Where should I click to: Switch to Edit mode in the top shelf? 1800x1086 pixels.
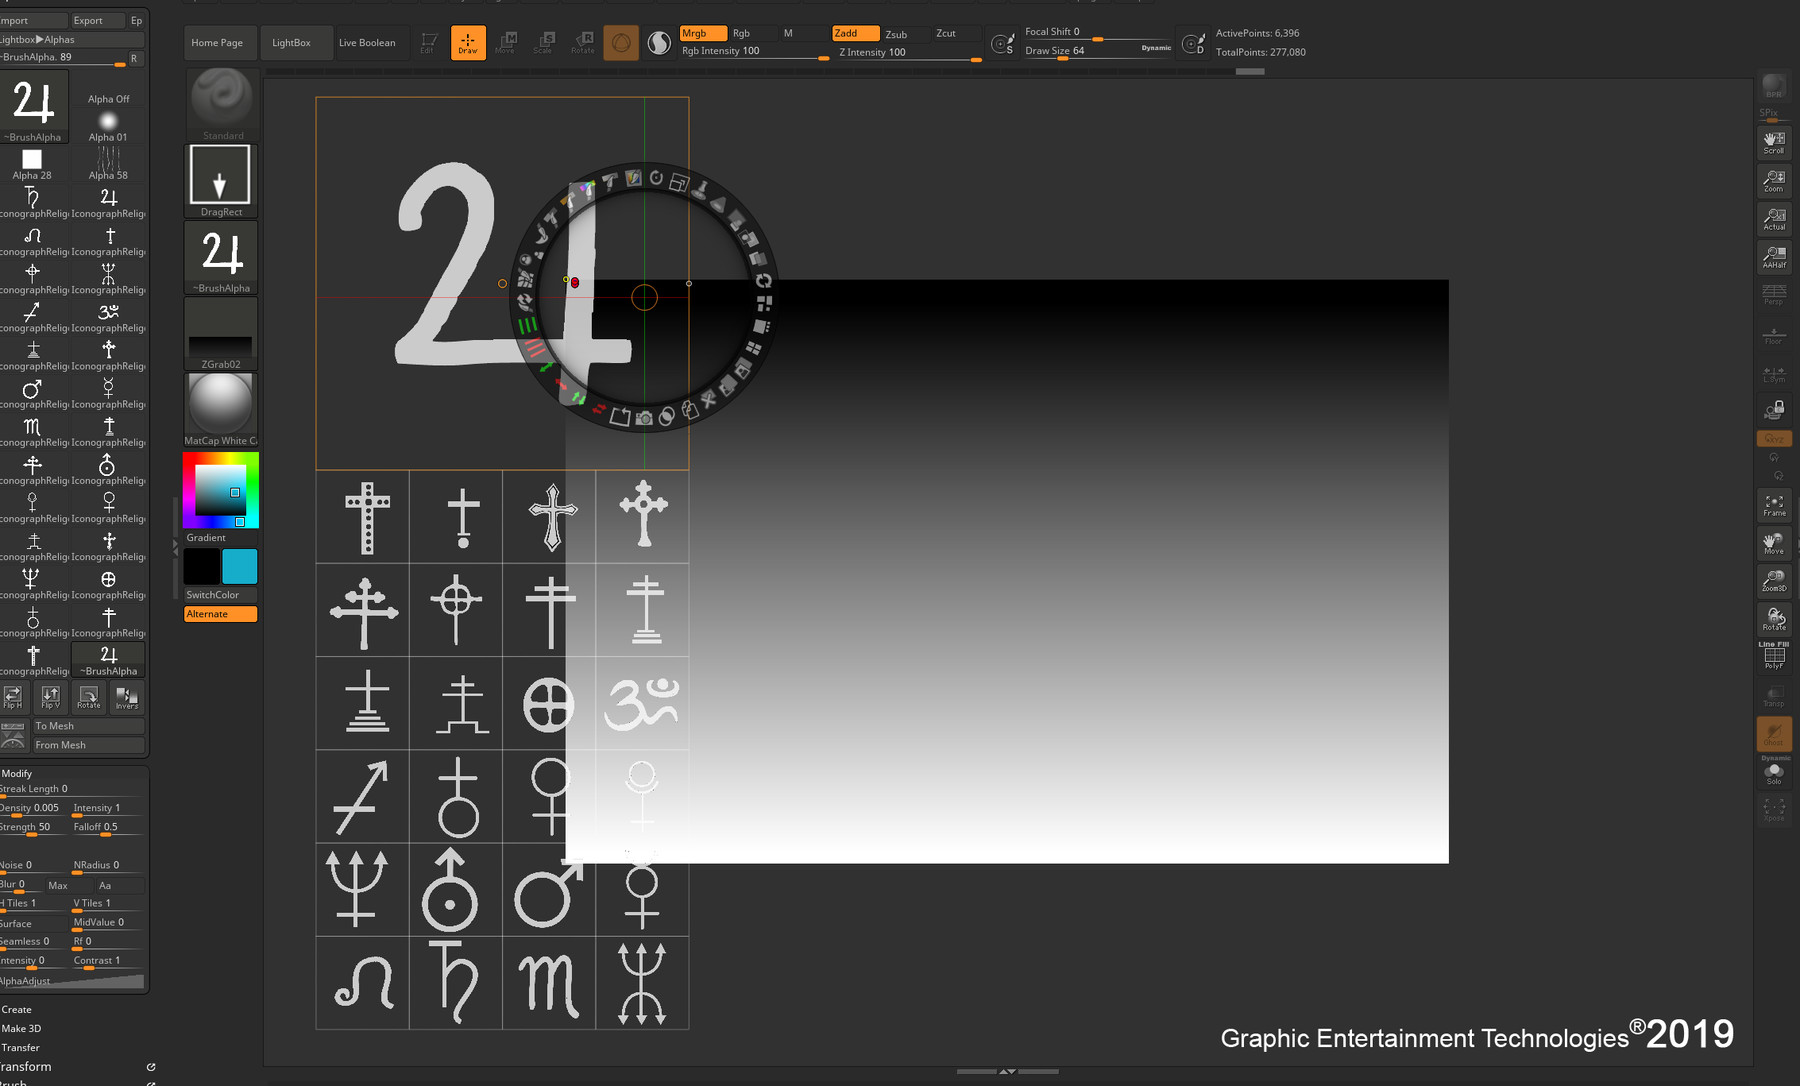click(428, 42)
